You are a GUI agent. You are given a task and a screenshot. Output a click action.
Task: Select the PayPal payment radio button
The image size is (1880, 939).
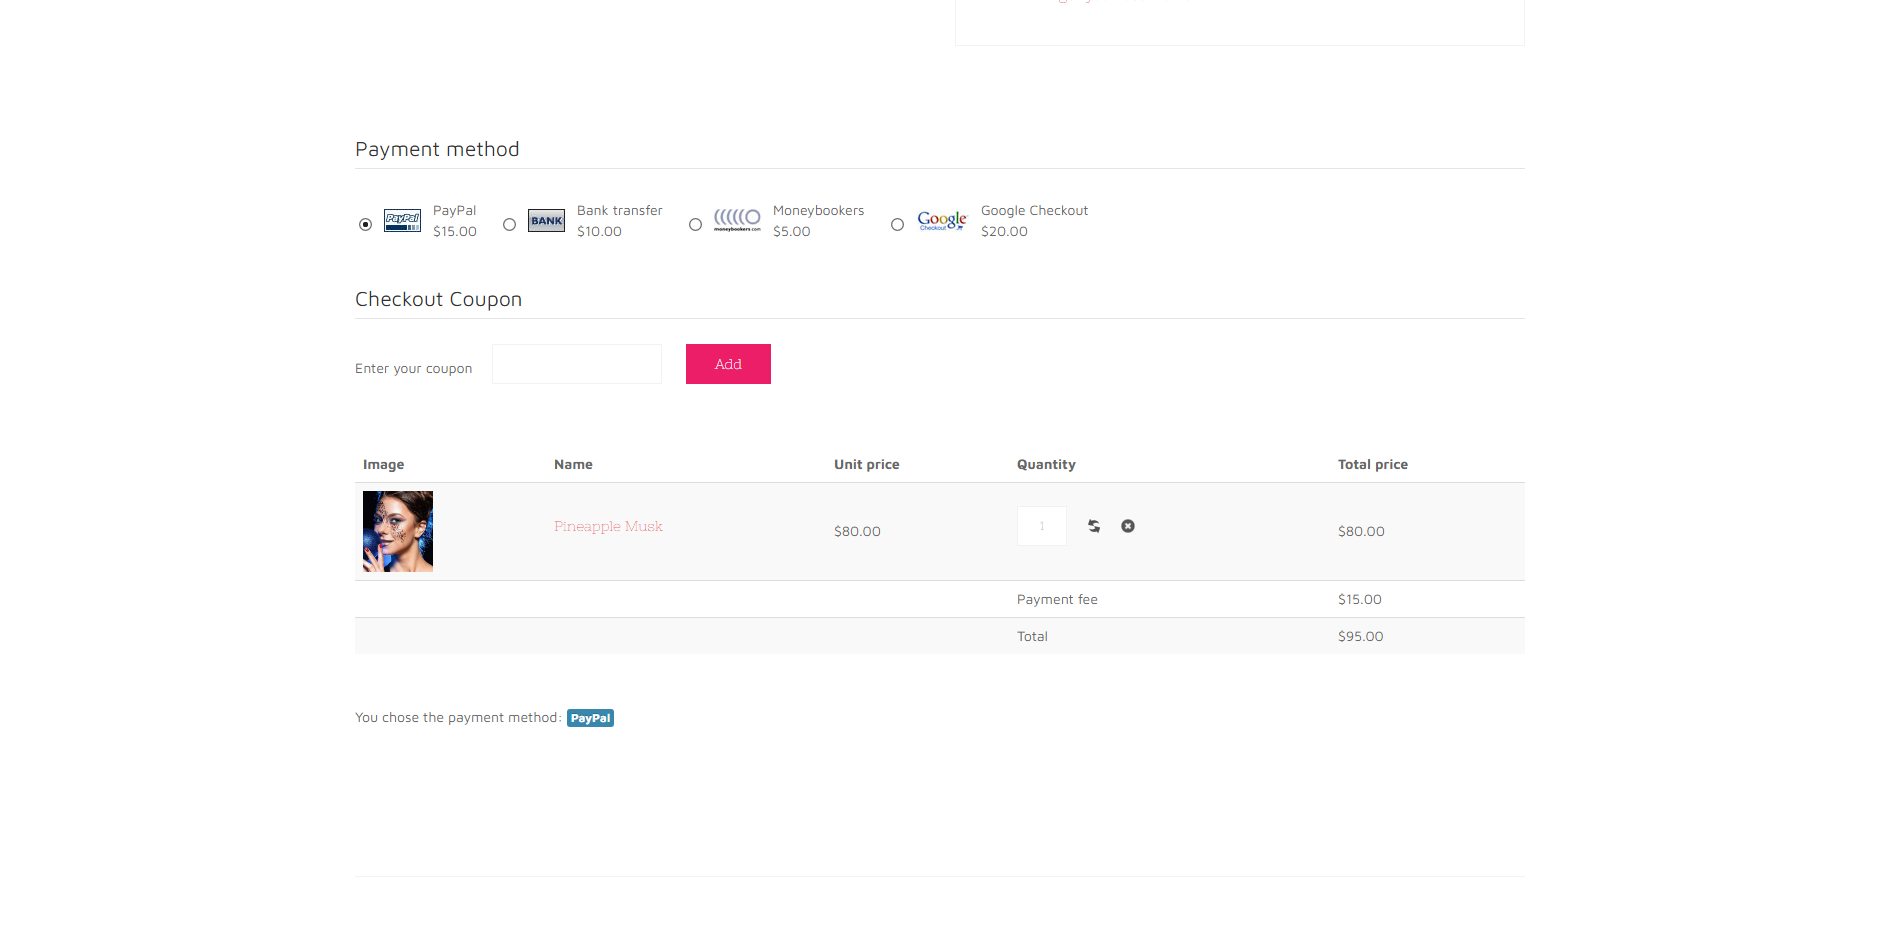click(x=365, y=224)
